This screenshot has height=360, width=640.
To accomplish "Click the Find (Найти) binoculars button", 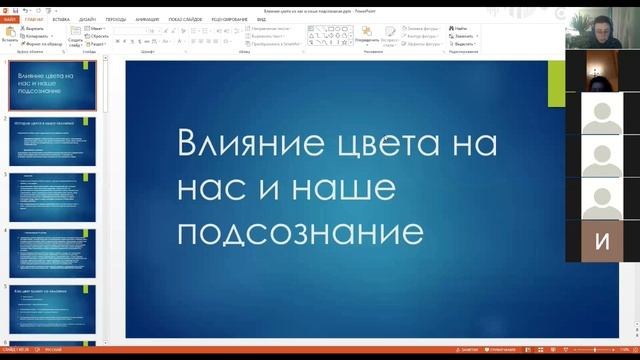I will tap(458, 29).
